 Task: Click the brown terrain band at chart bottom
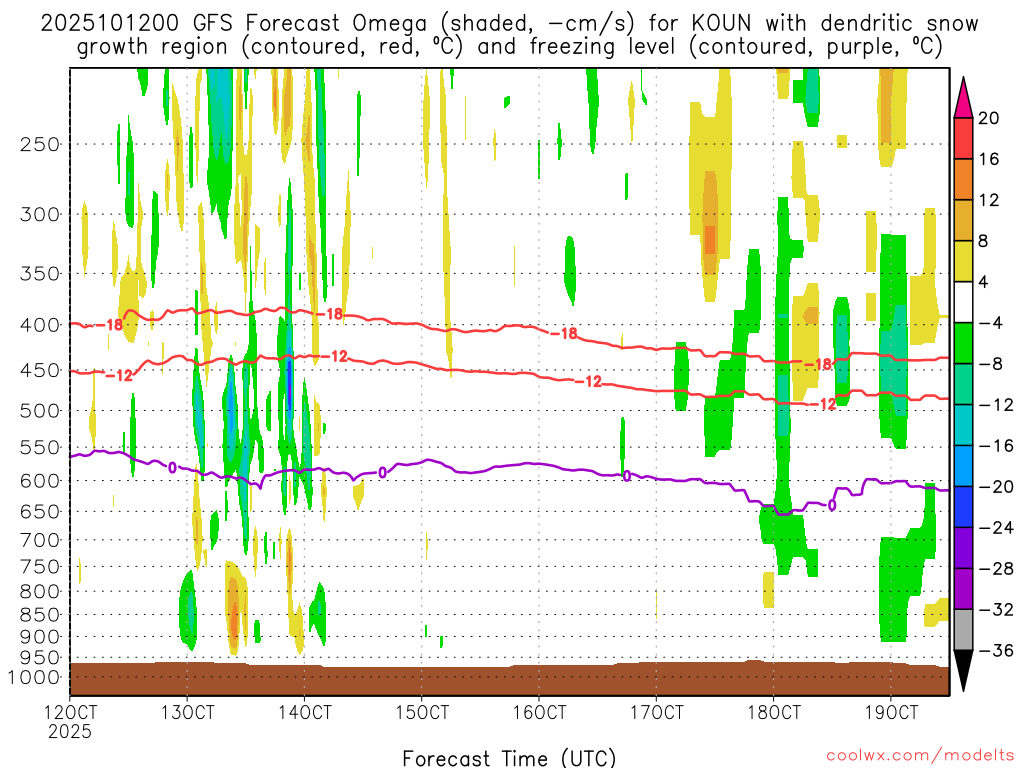coord(509,679)
